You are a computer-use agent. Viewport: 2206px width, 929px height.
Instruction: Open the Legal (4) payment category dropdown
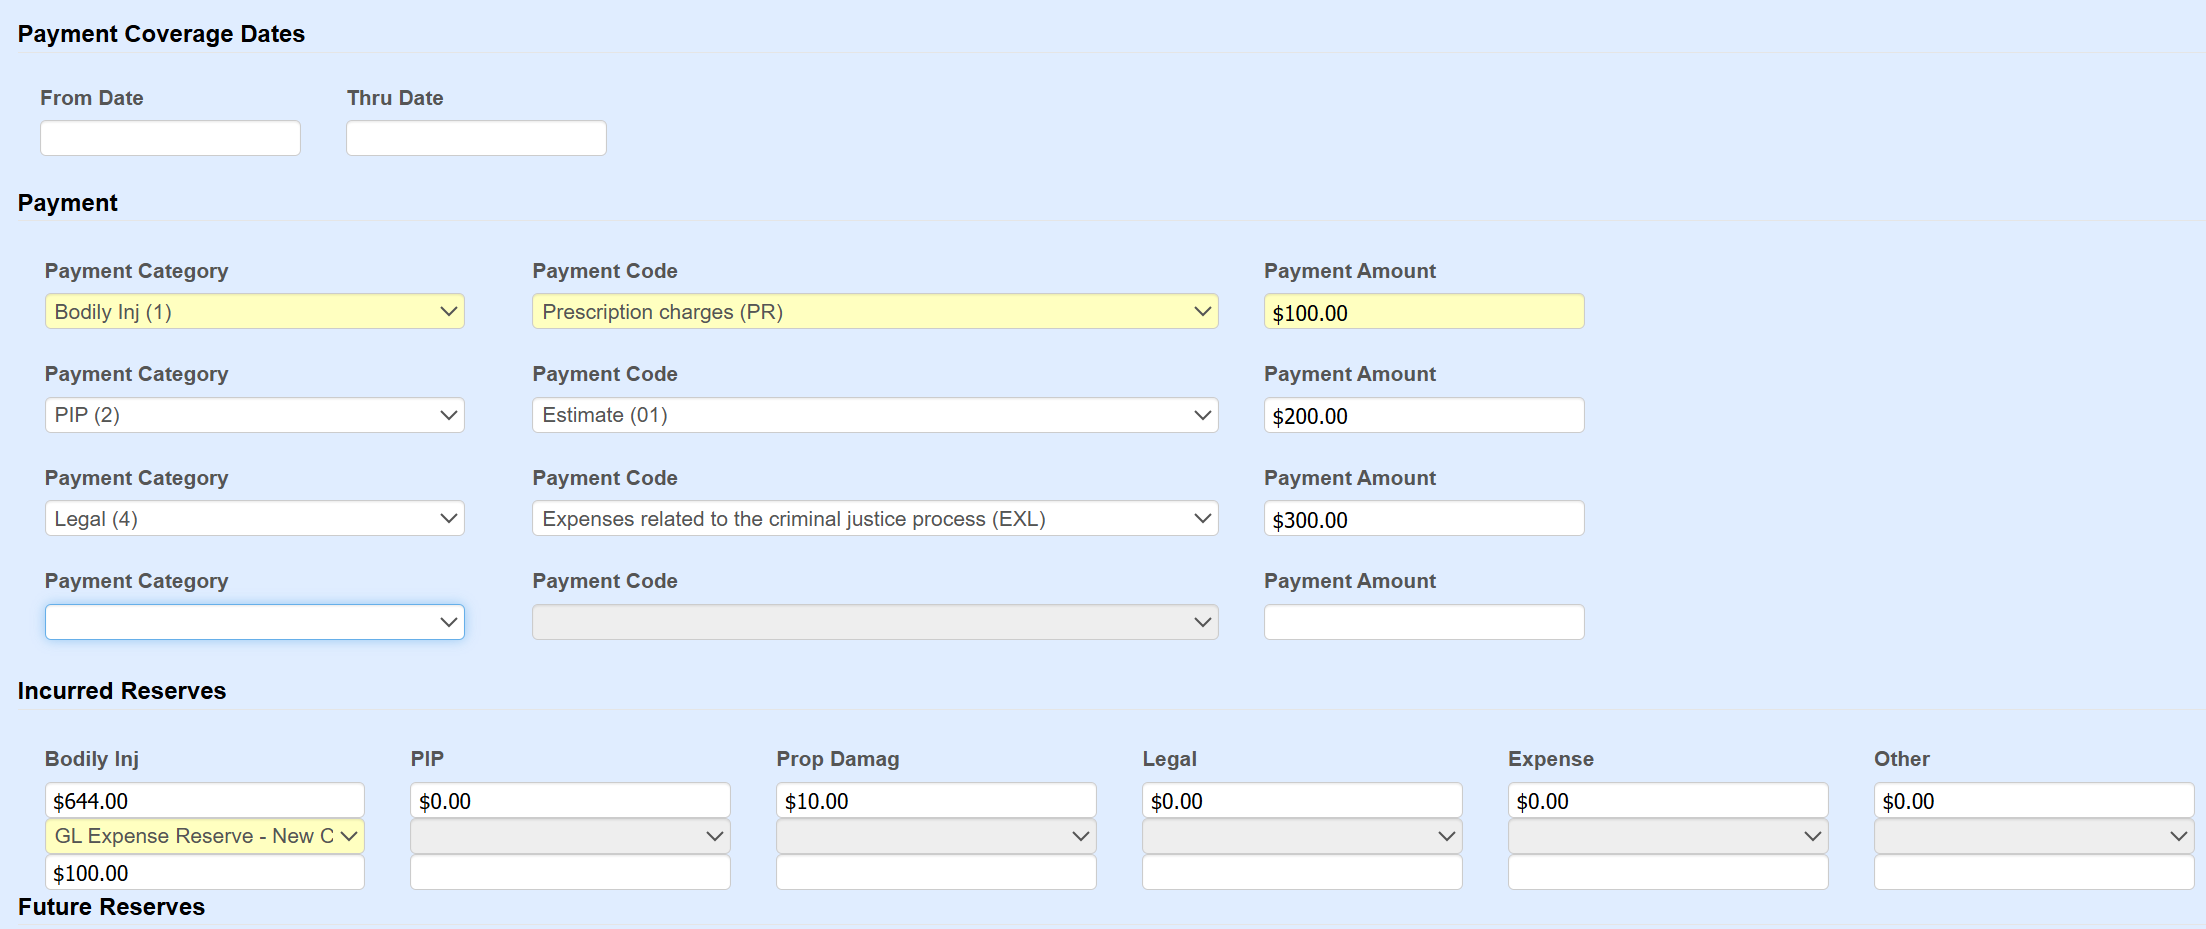254,519
